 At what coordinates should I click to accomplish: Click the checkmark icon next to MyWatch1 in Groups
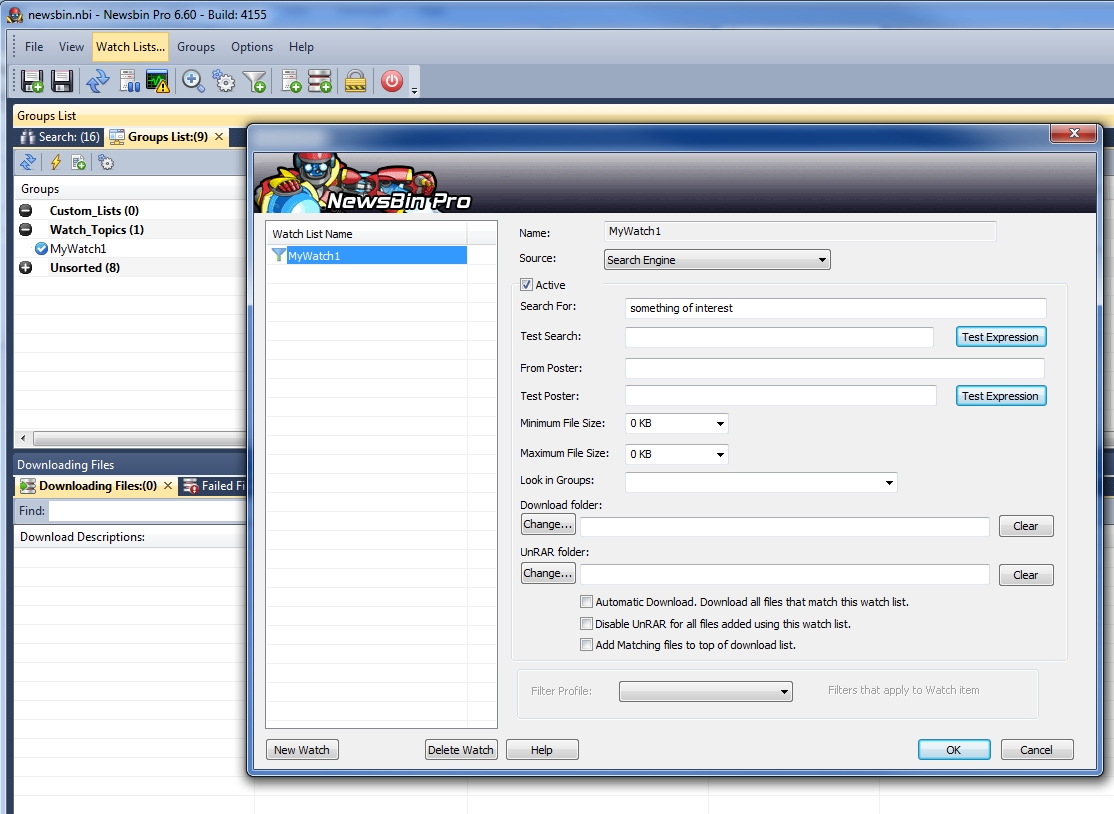coord(41,249)
